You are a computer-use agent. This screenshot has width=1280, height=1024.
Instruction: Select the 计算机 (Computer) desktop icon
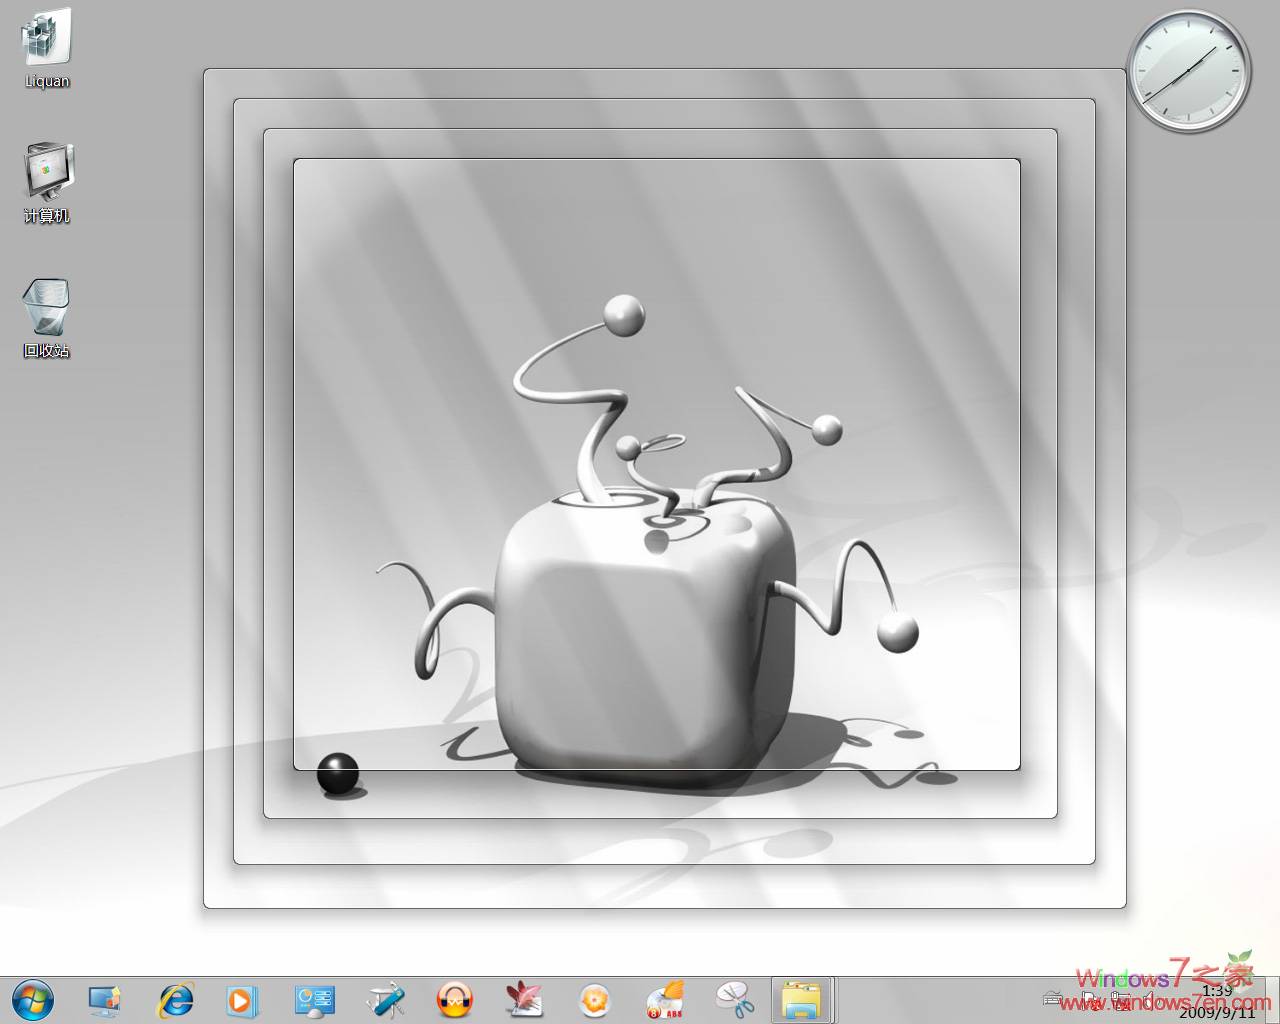coord(47,182)
